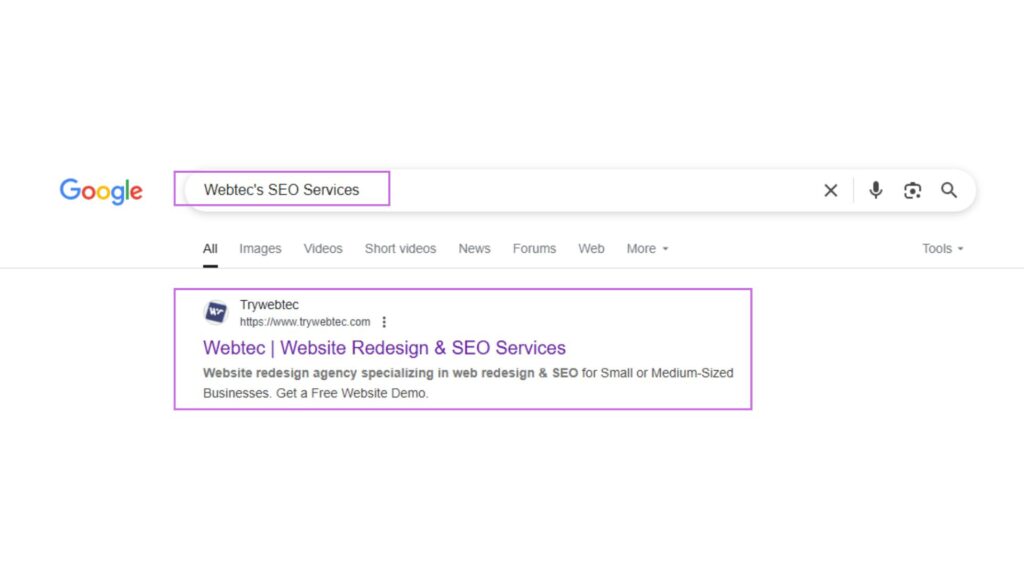
Task: Click the snippet text about website redesign agency
Action: (x=468, y=383)
